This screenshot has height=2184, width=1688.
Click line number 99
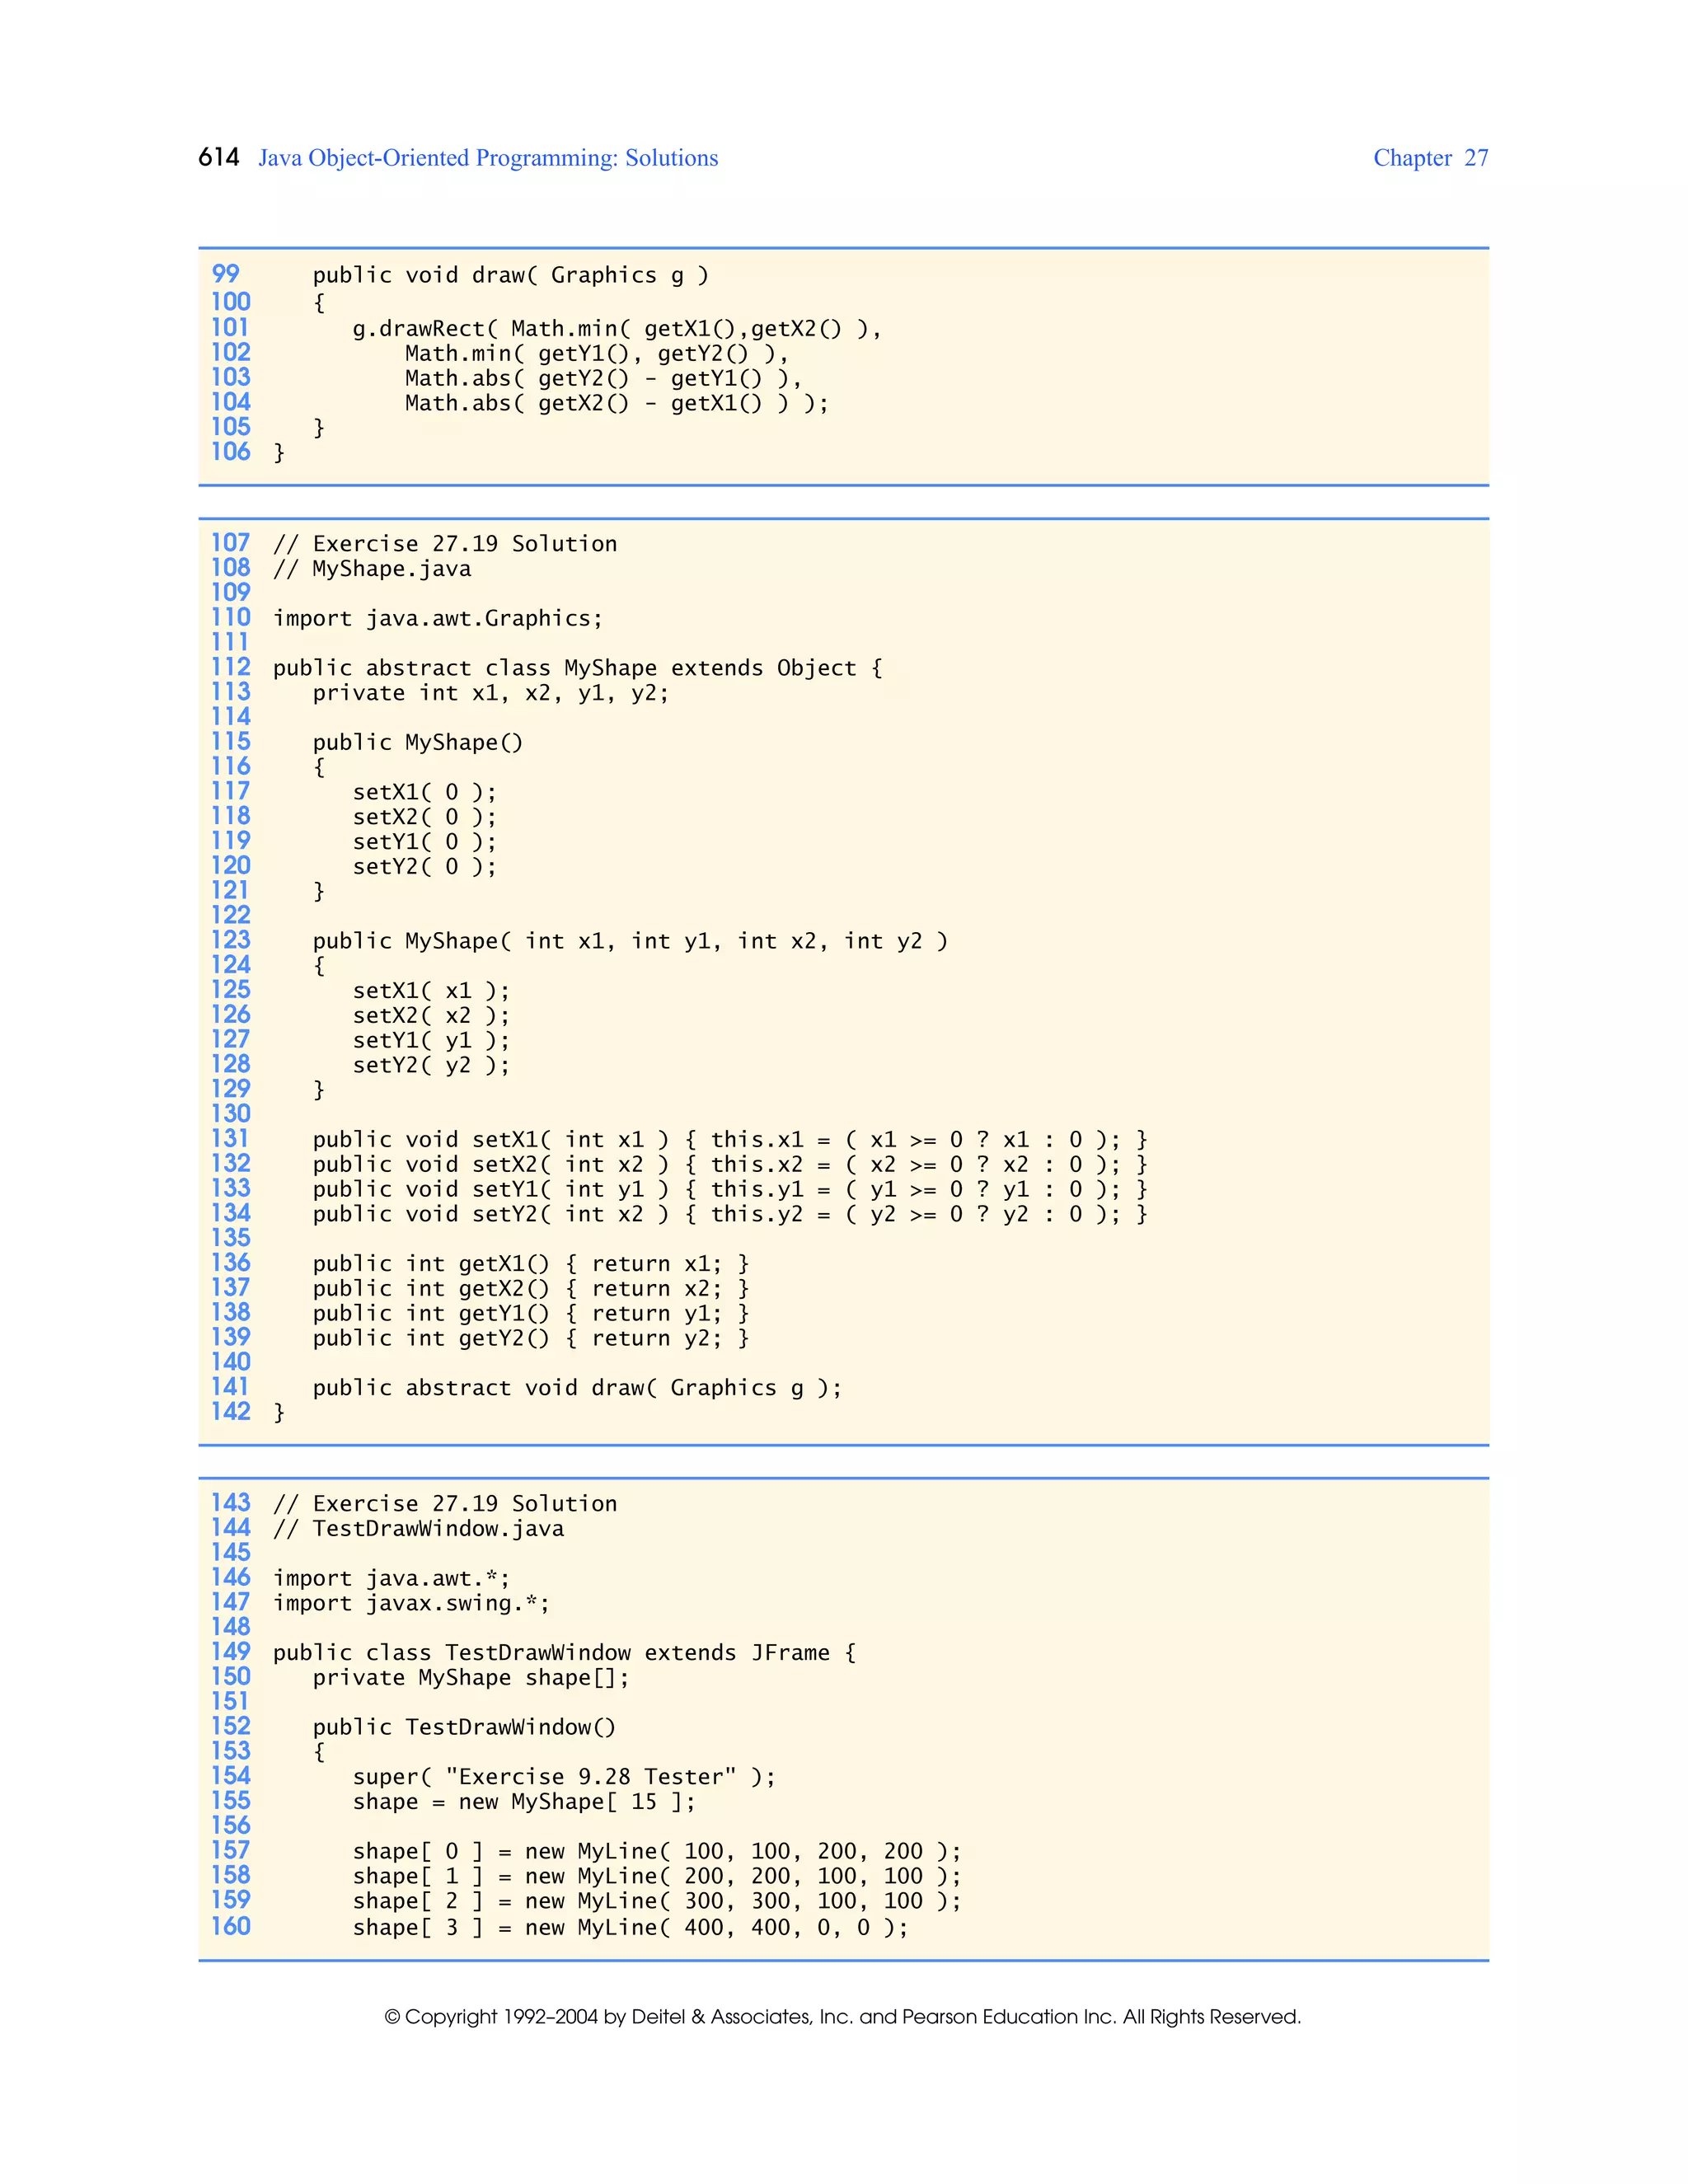coord(226,274)
